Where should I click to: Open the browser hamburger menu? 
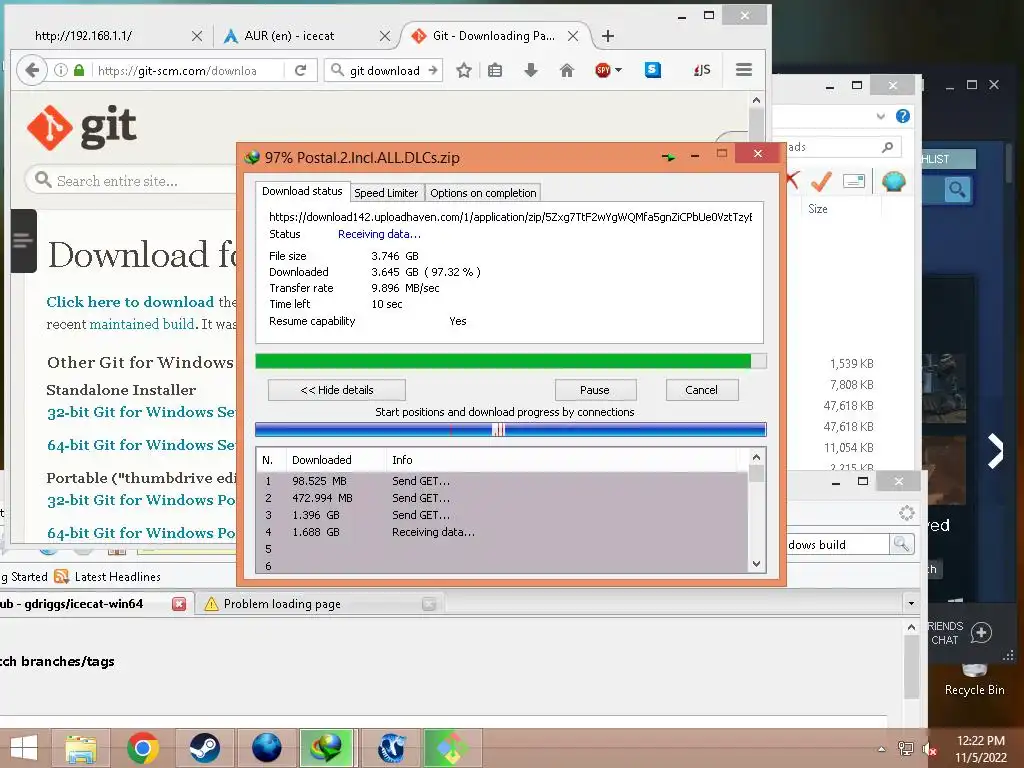(744, 70)
